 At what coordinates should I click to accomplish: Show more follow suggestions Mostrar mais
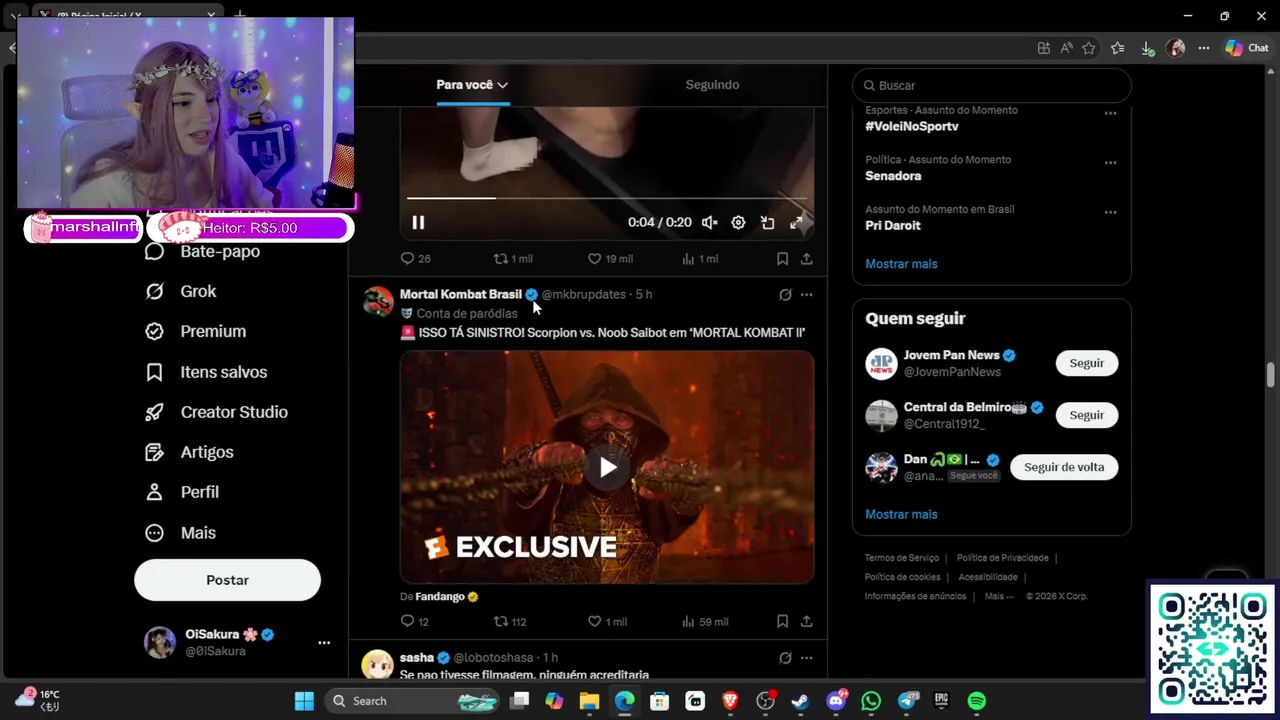901,514
